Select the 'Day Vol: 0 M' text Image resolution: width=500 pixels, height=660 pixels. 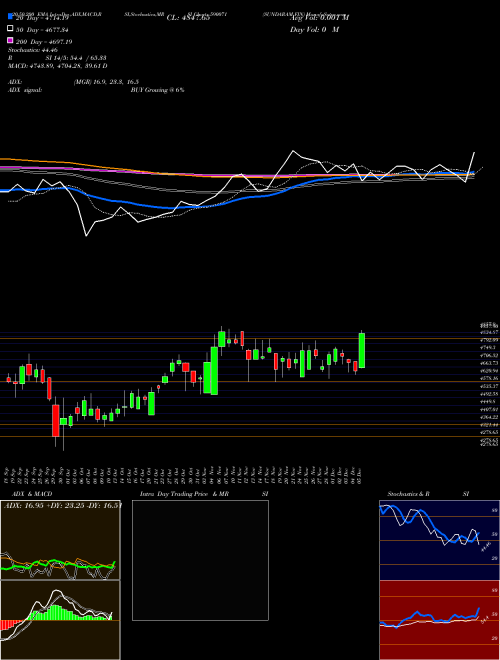[314, 30]
